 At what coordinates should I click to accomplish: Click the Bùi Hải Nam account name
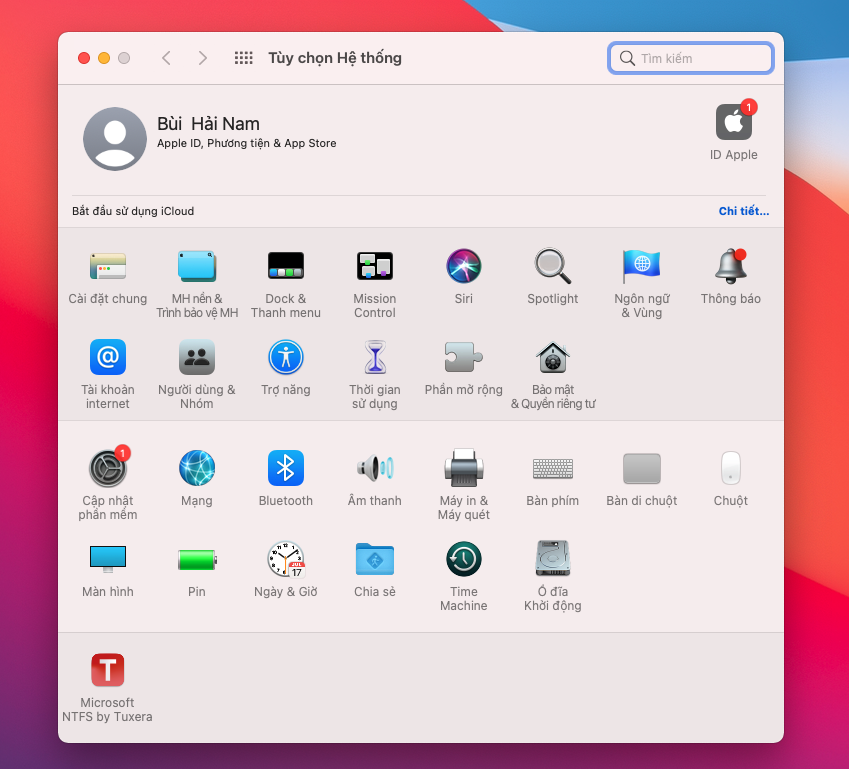coord(208,124)
